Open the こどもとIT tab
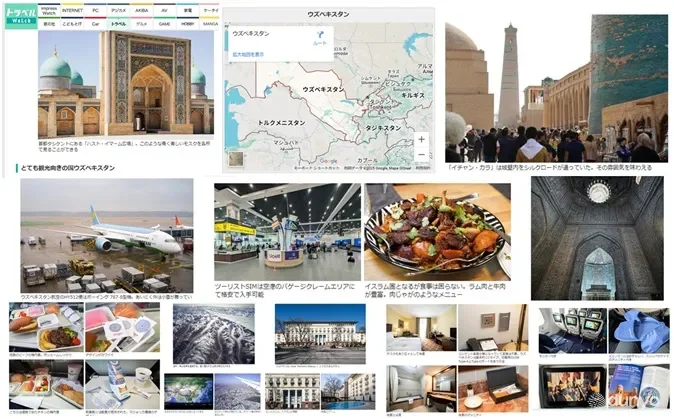This screenshot has width=674, height=419. click(72, 24)
